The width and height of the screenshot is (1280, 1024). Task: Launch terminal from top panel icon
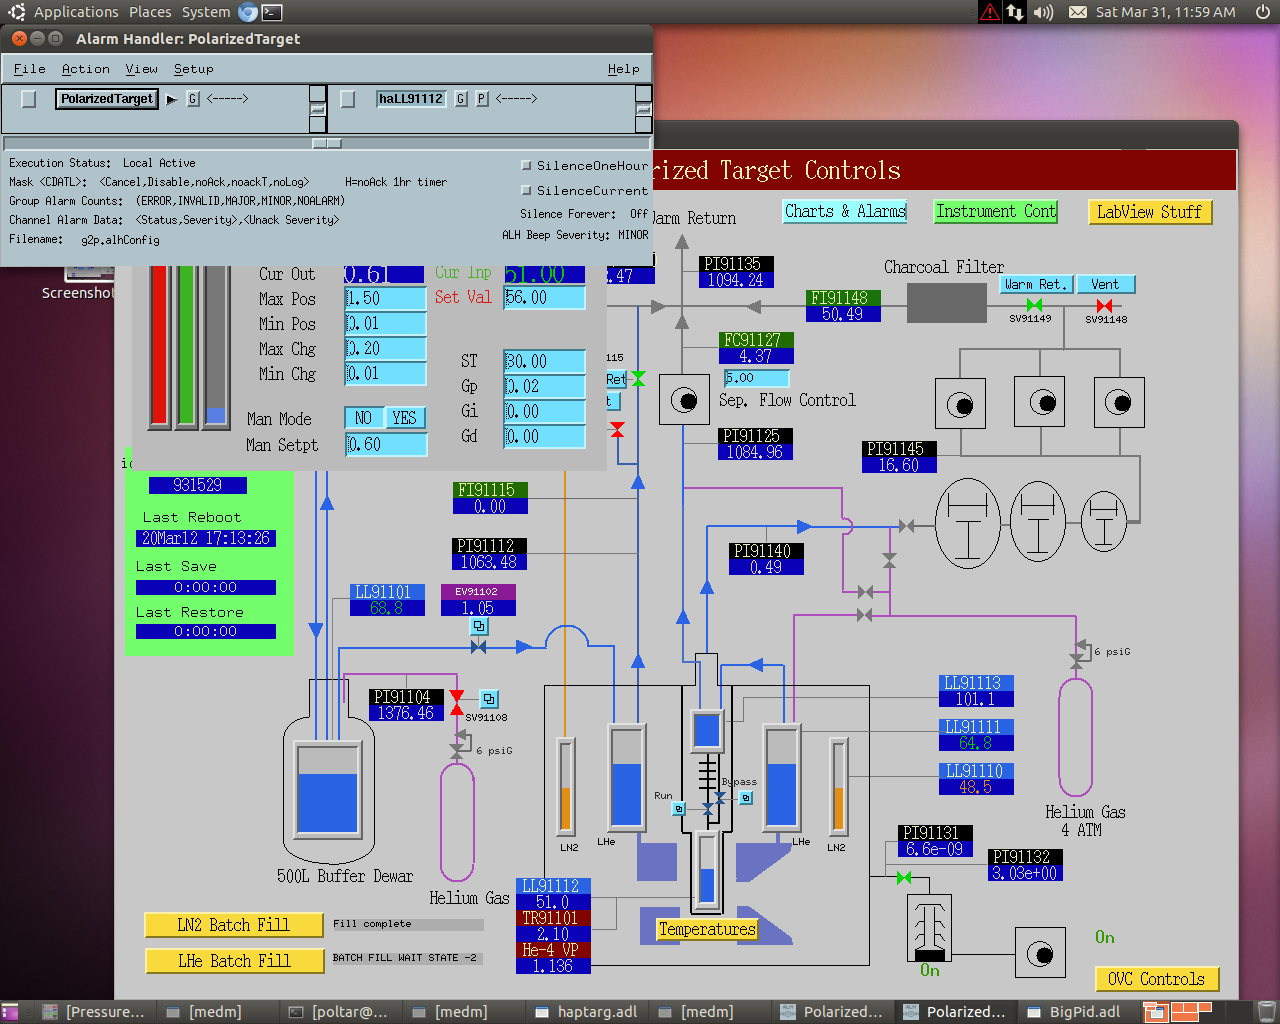271,12
